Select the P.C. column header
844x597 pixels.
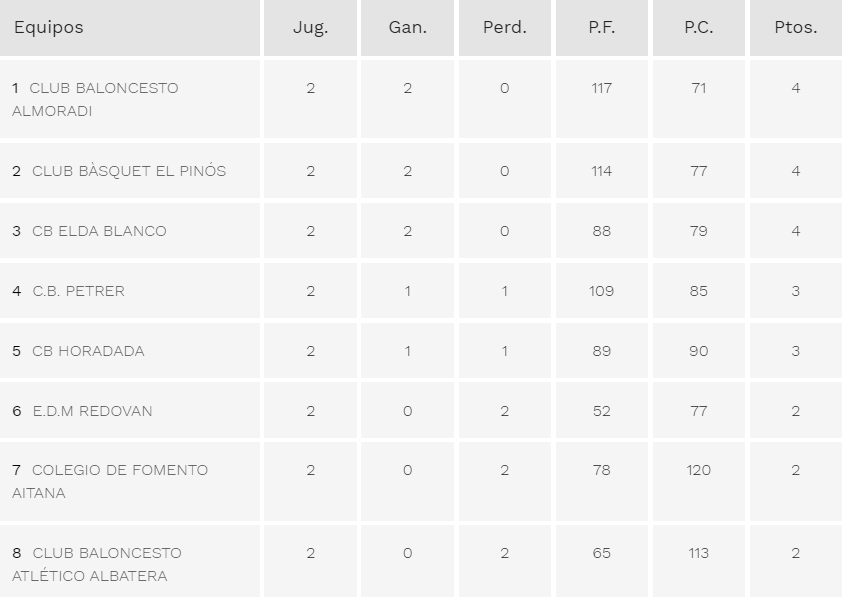tap(699, 27)
